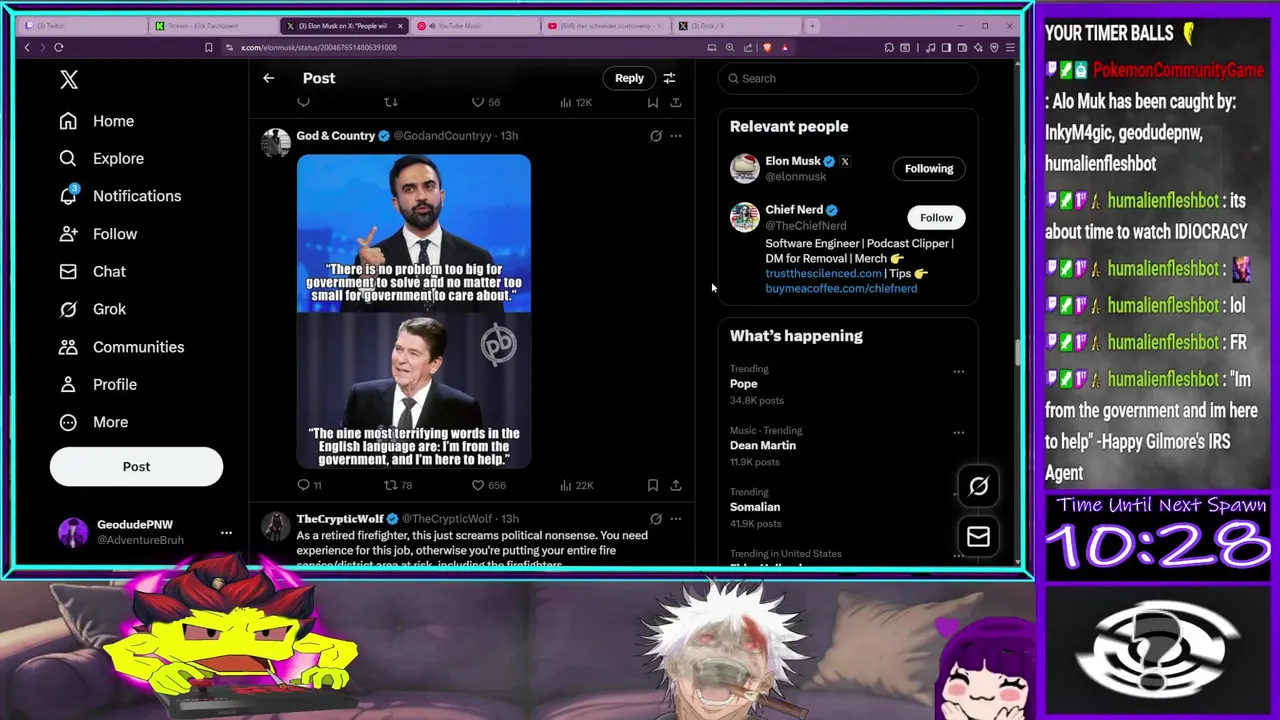Viewport: 1280px width, 720px height.
Task: Click Brave Shields lion icon
Action: 767,48
